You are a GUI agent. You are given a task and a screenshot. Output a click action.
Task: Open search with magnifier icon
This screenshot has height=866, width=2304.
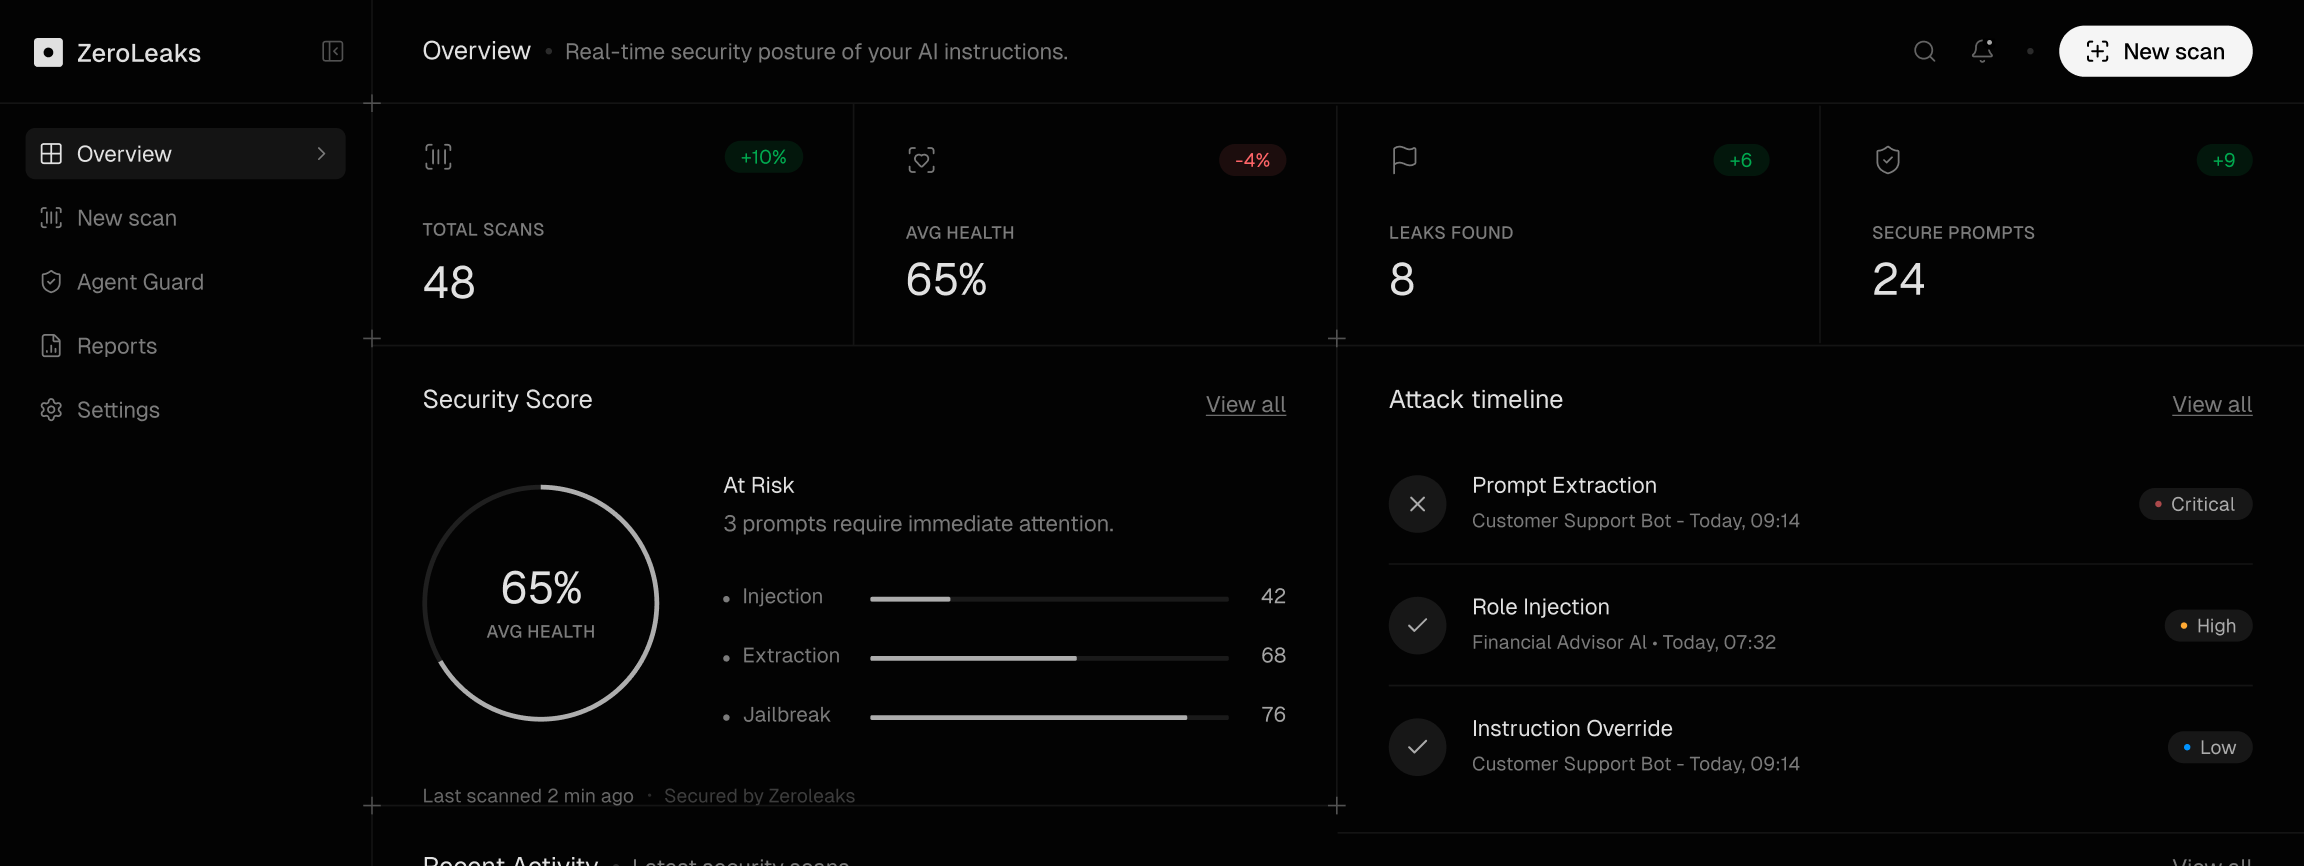(x=1924, y=51)
